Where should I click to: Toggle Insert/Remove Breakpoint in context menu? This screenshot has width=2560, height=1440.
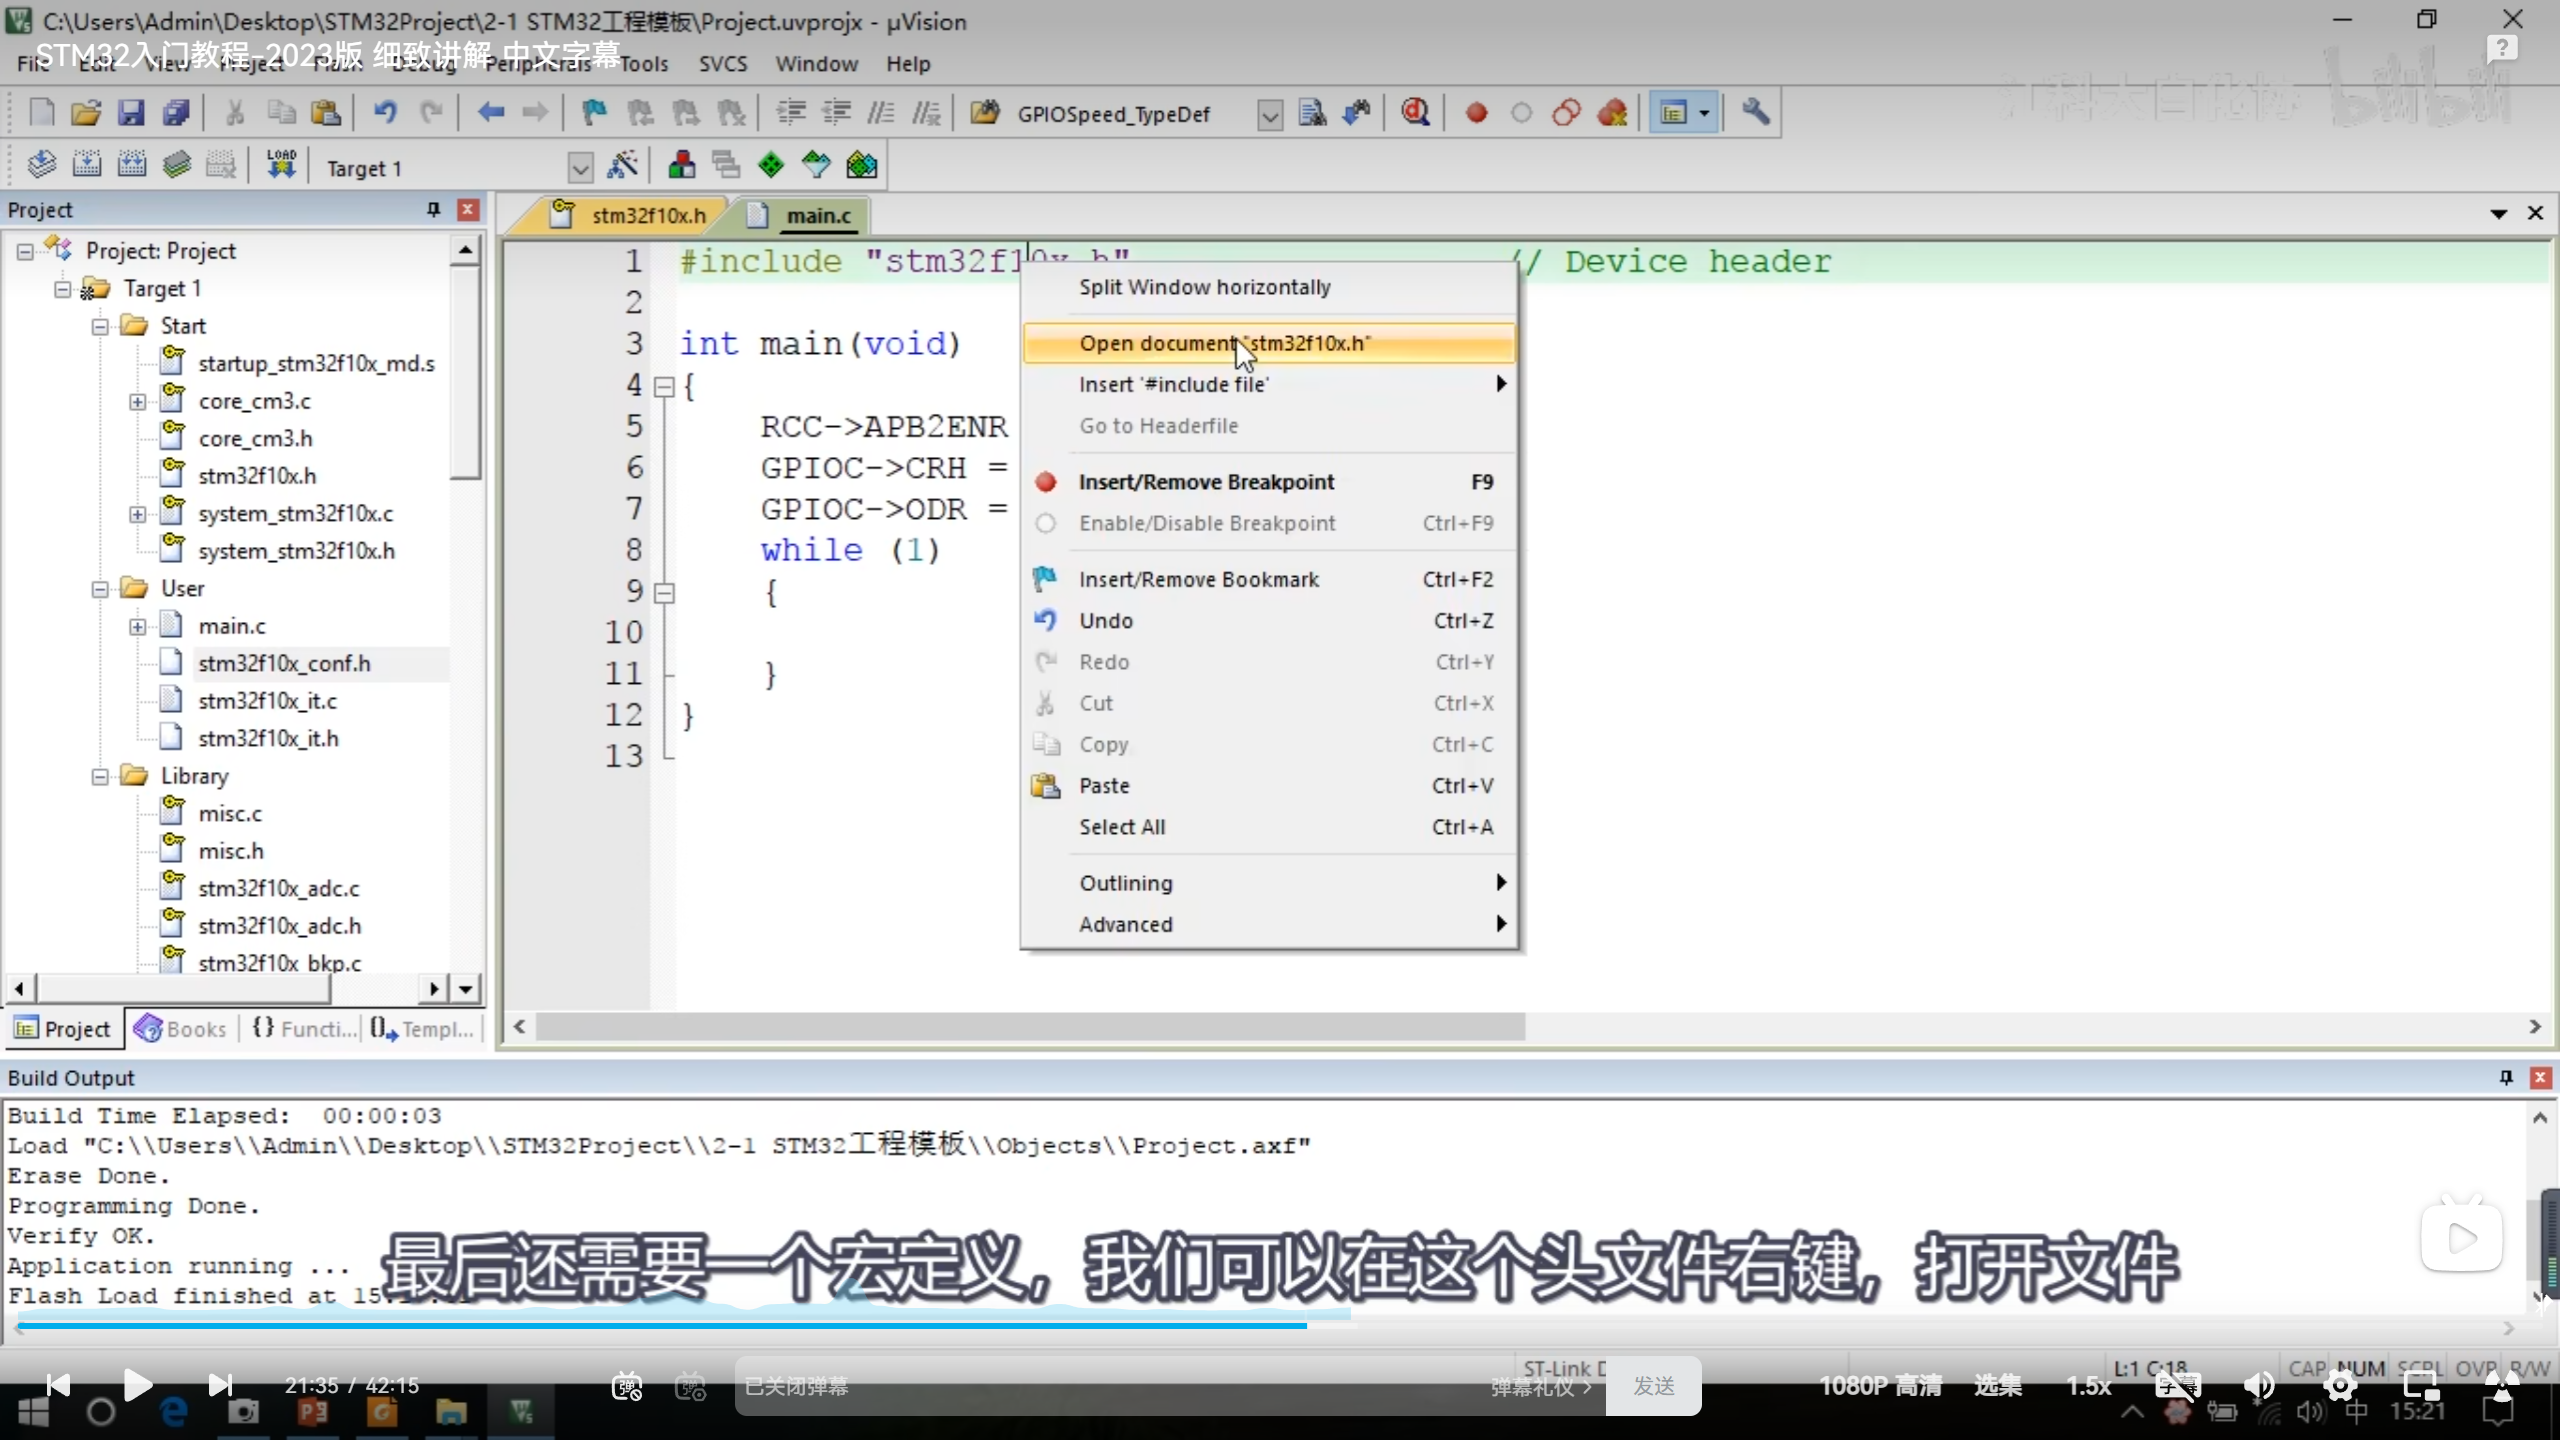(x=1206, y=482)
